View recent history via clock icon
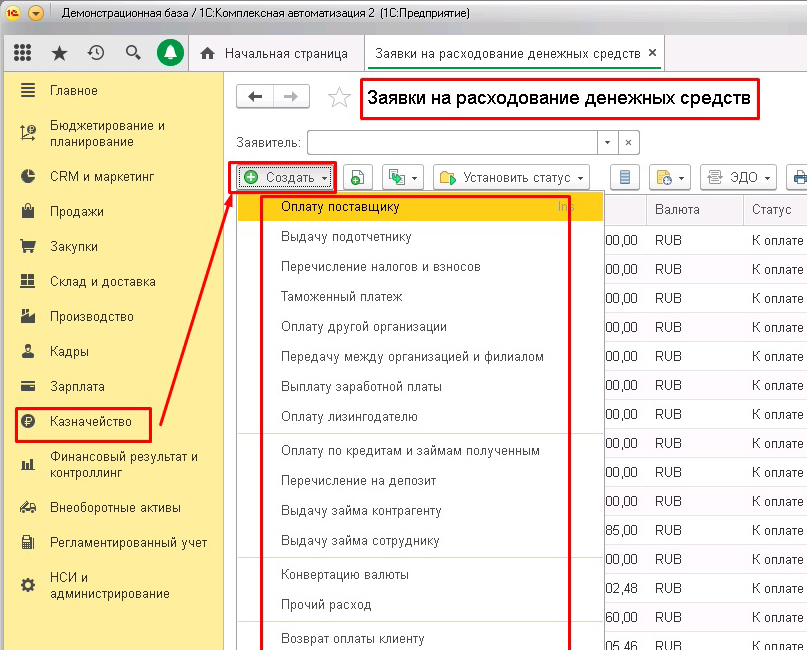The width and height of the screenshot is (807, 650). click(x=96, y=52)
